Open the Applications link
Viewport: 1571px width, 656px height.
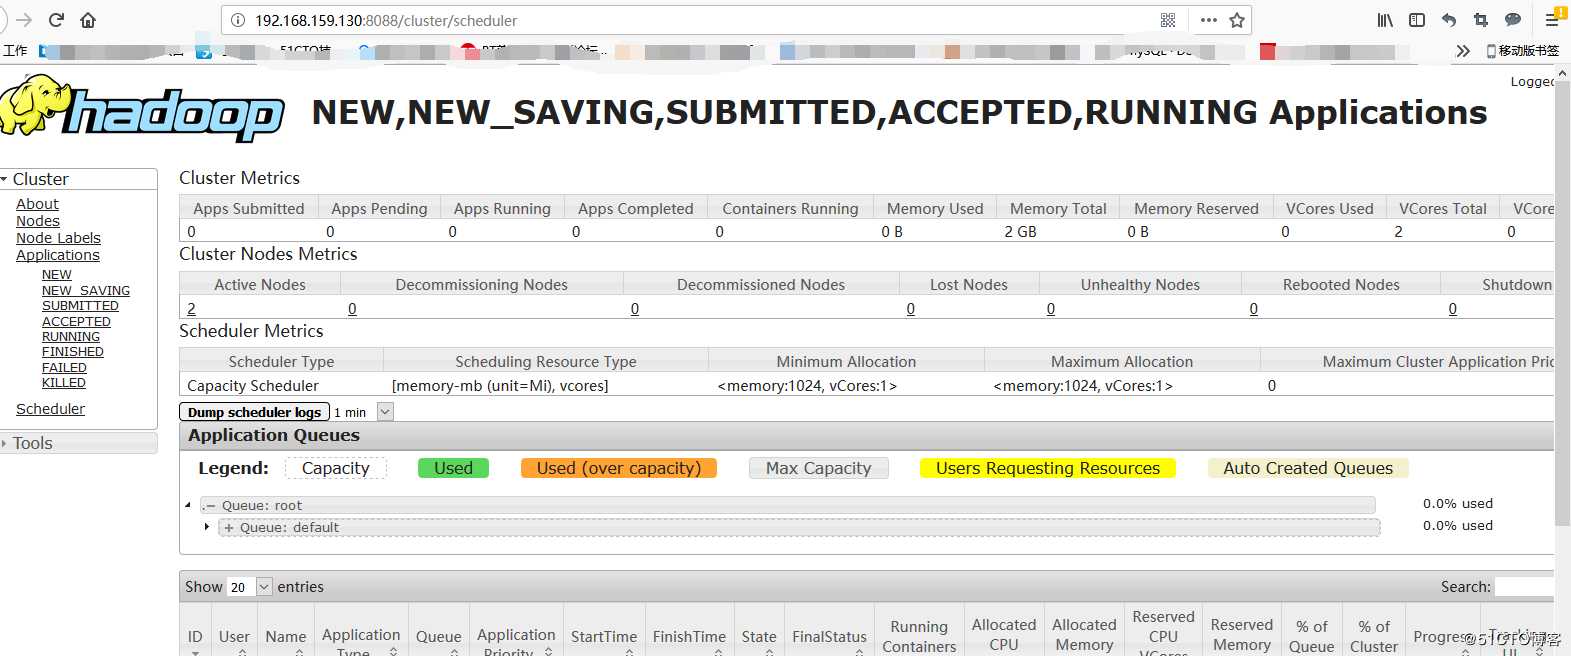tap(58, 255)
